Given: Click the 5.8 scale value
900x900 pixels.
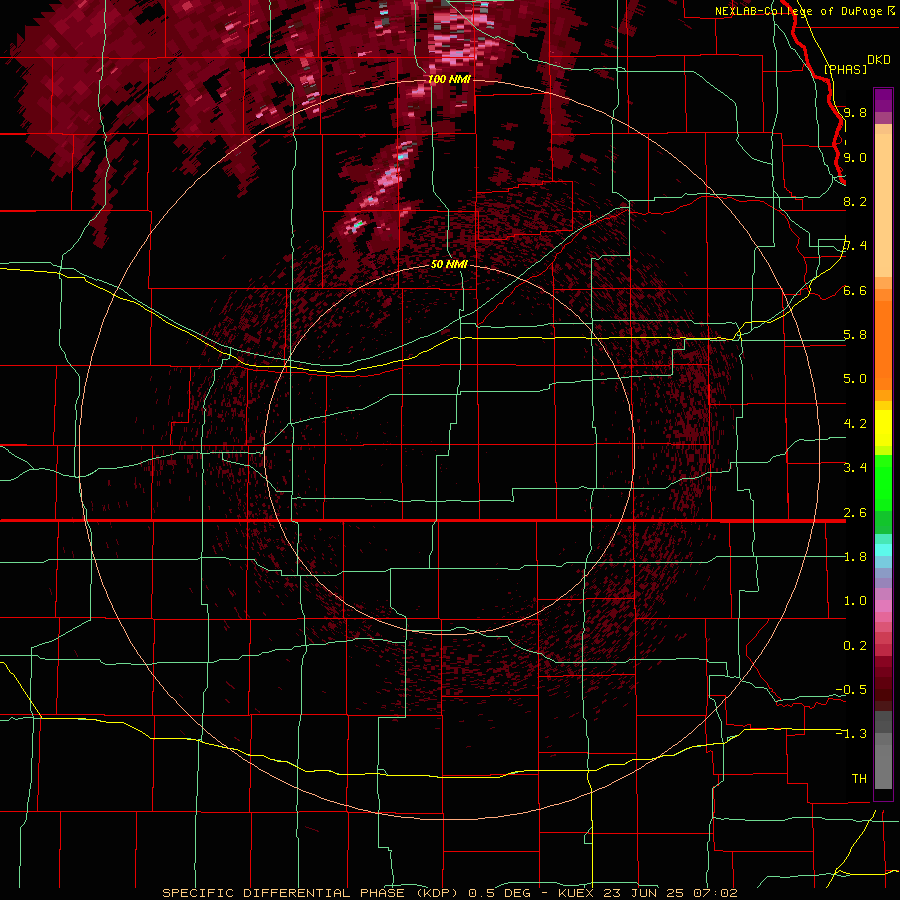Looking at the screenshot, I should [x=855, y=335].
